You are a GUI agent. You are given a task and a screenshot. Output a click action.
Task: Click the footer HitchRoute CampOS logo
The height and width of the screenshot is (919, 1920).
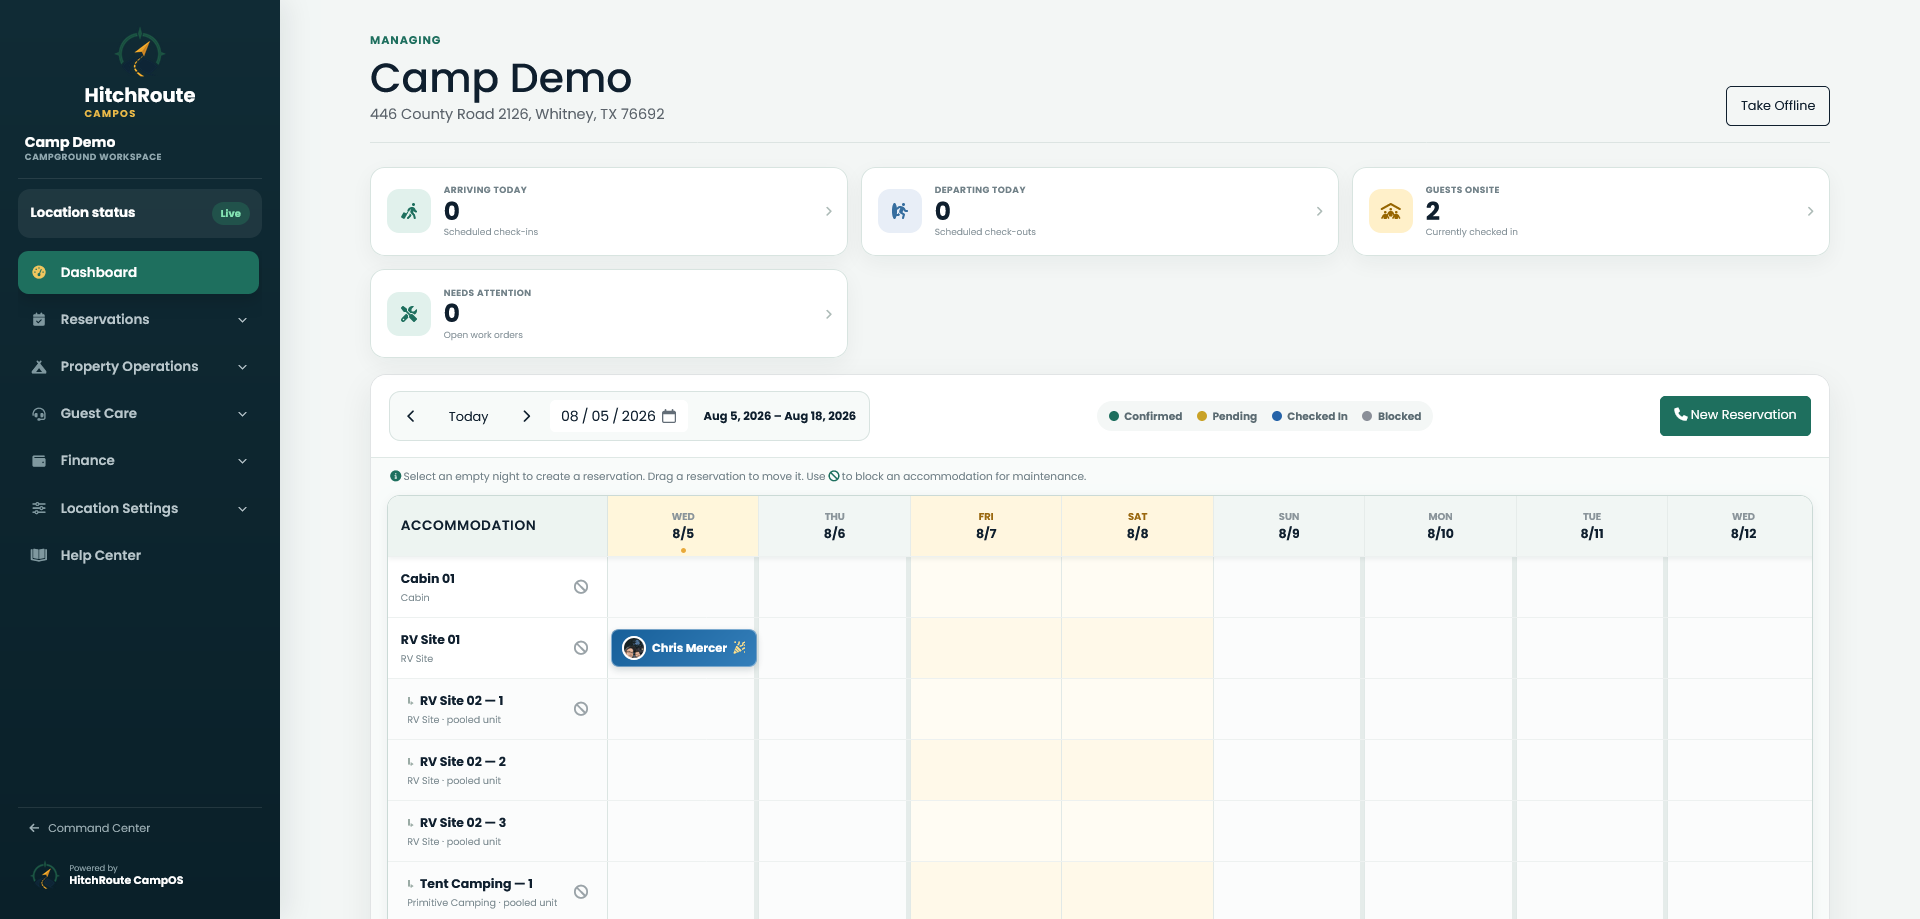(x=45, y=875)
